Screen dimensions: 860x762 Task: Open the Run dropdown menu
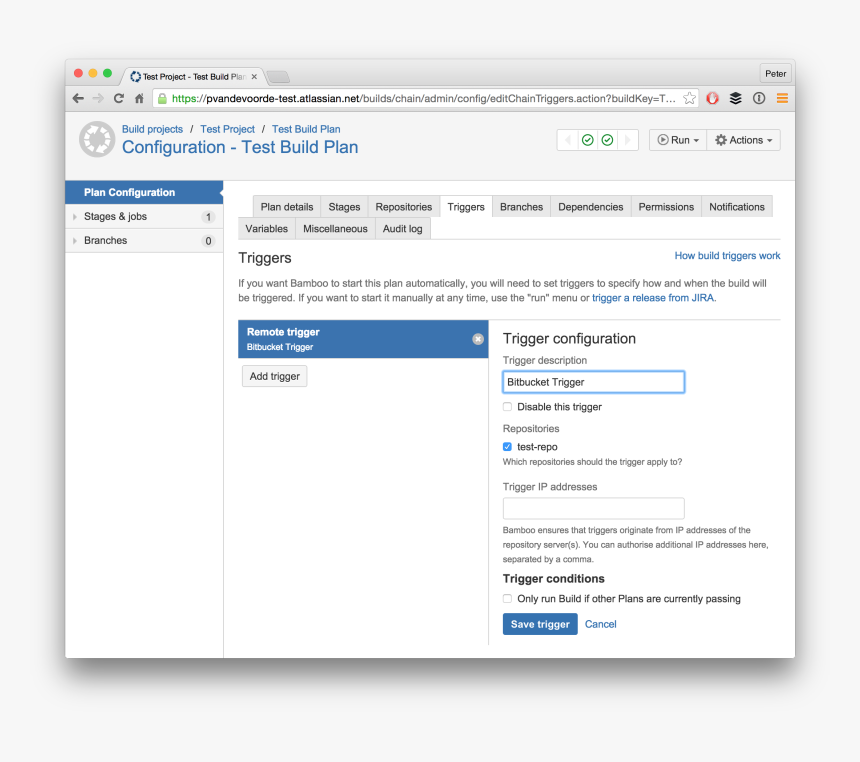[678, 140]
